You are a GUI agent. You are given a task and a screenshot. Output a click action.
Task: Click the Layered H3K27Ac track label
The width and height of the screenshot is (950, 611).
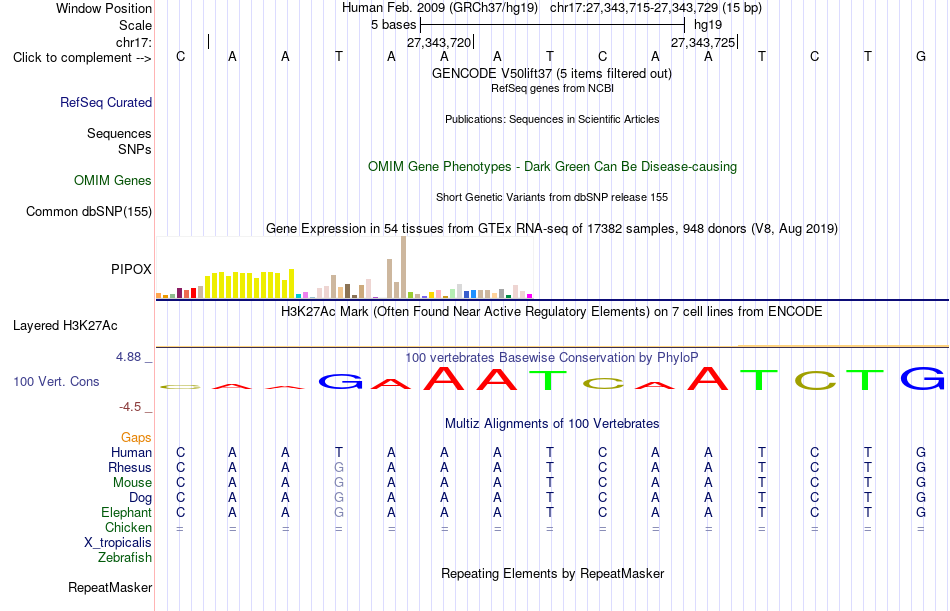coord(65,326)
